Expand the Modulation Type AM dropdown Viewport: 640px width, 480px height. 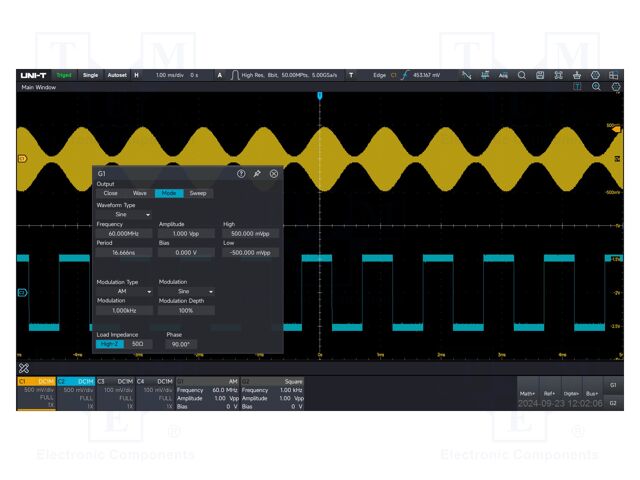click(124, 291)
